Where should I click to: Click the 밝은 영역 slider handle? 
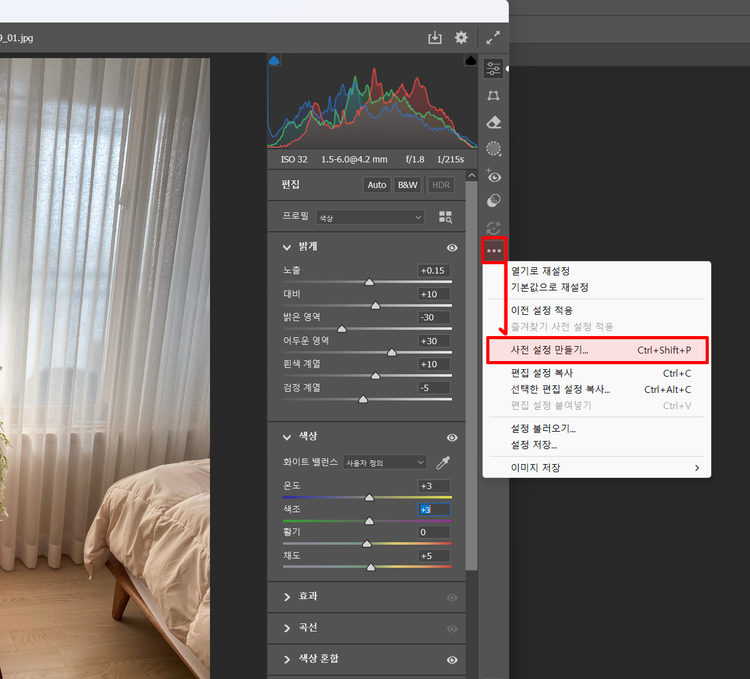tap(342, 329)
